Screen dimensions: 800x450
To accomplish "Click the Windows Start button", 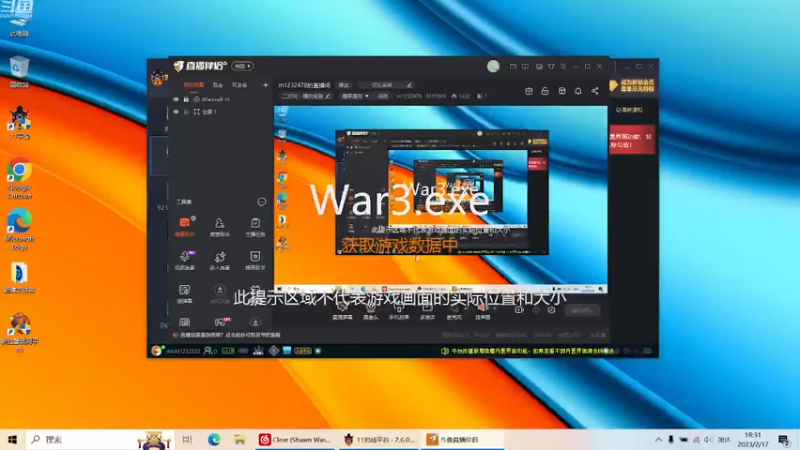I will [x=12, y=439].
